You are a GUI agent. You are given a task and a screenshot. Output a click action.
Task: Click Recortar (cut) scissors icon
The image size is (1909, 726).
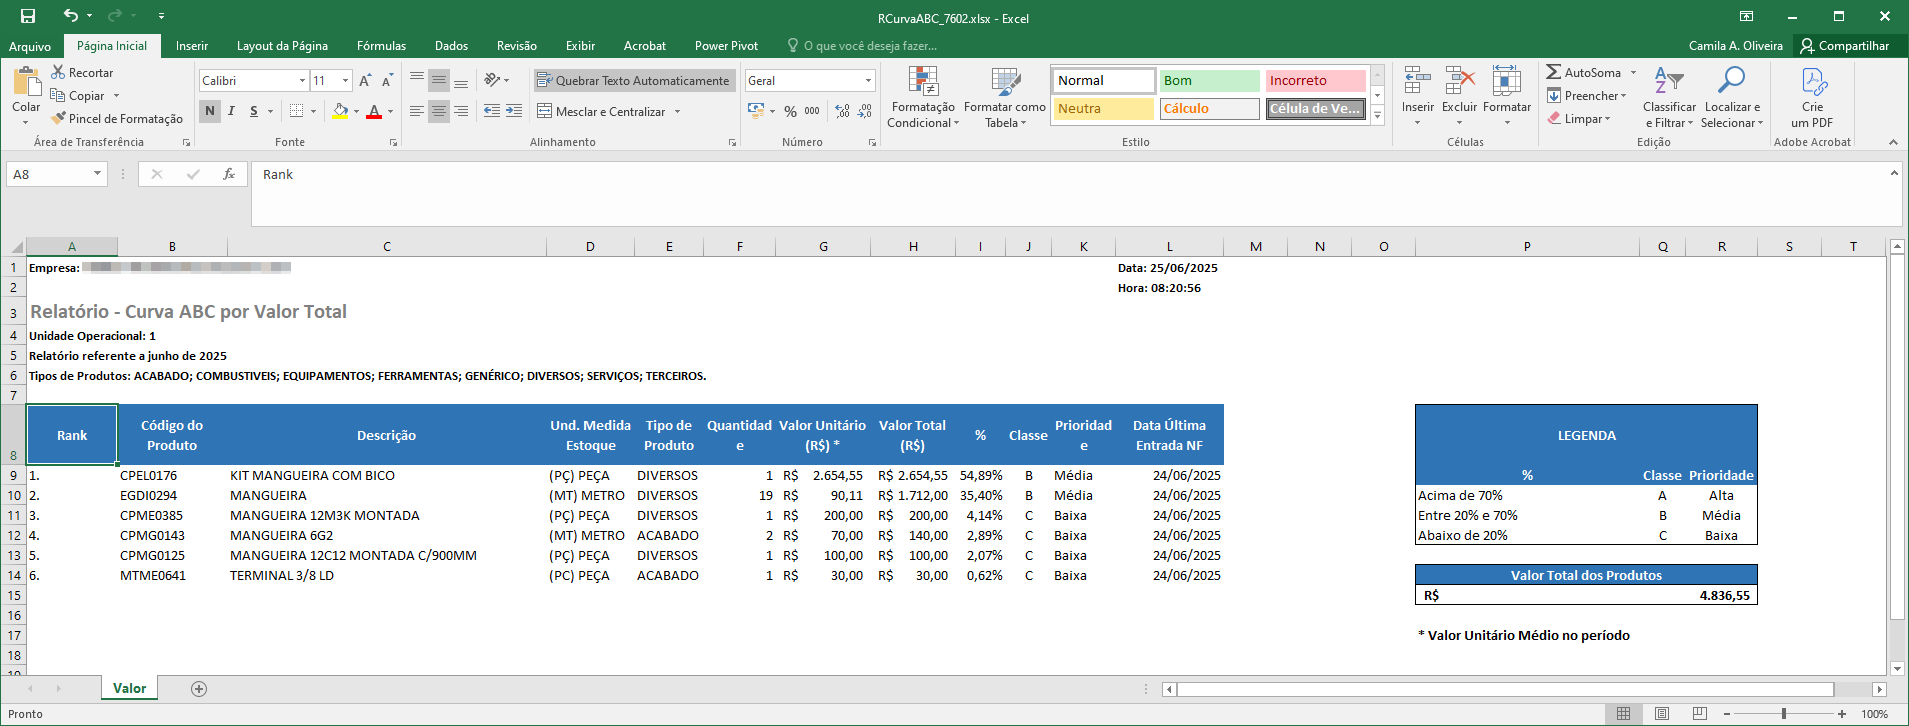[x=59, y=73]
